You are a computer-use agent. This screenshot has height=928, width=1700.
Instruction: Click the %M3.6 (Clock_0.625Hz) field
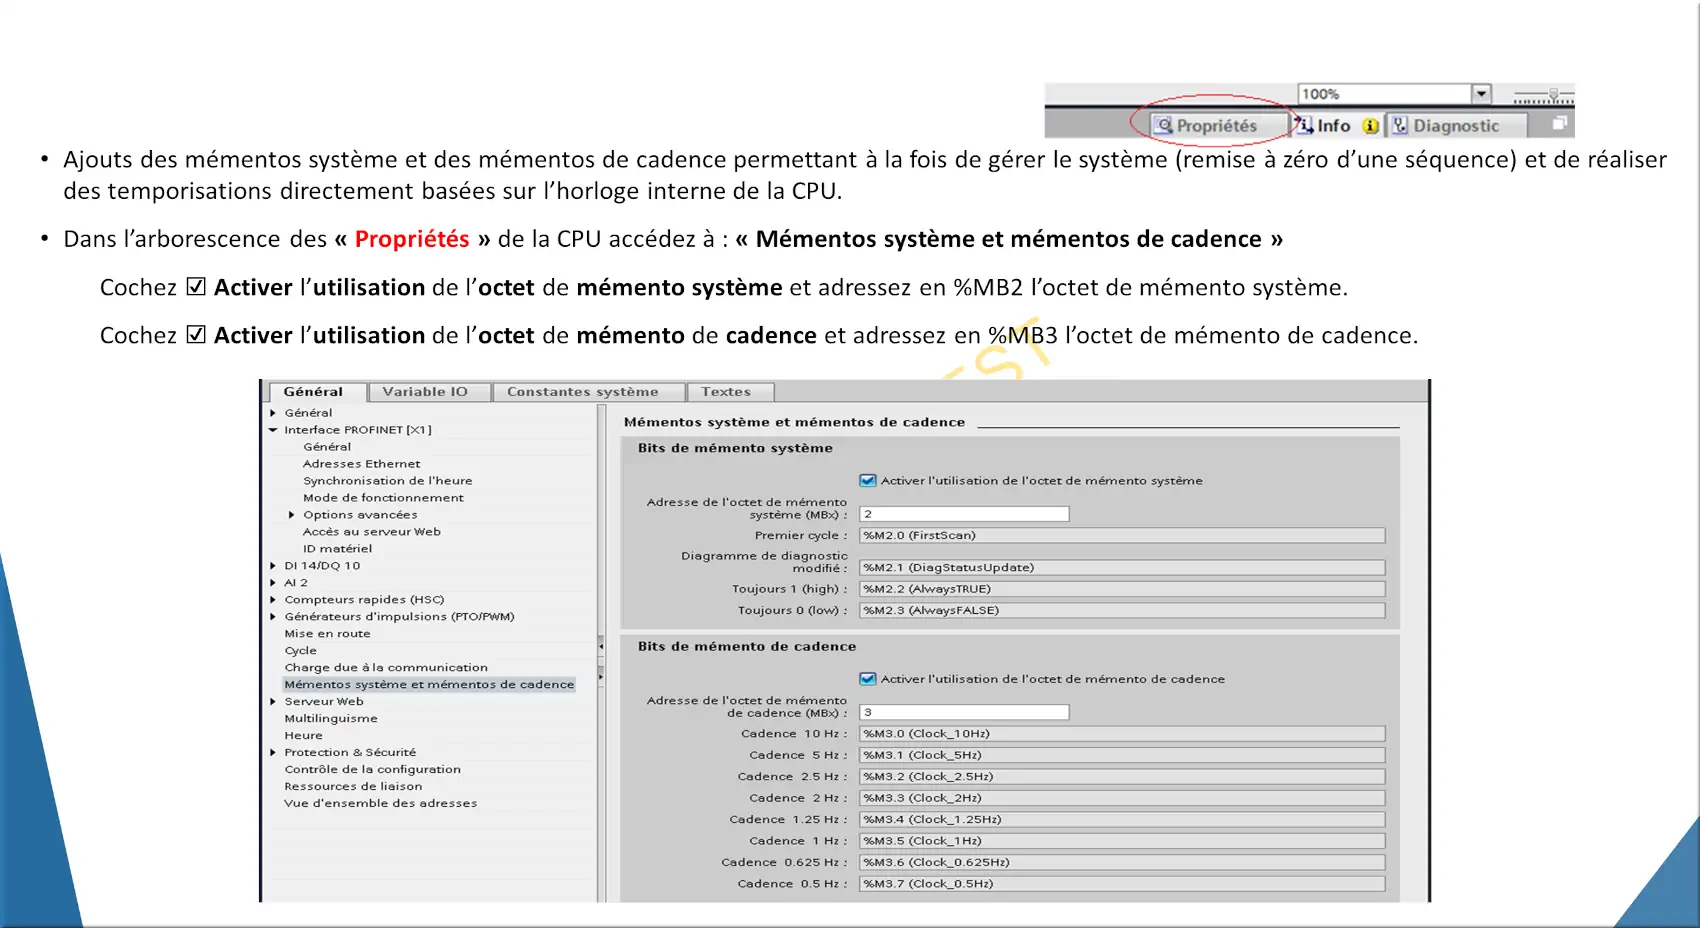(x=1122, y=863)
